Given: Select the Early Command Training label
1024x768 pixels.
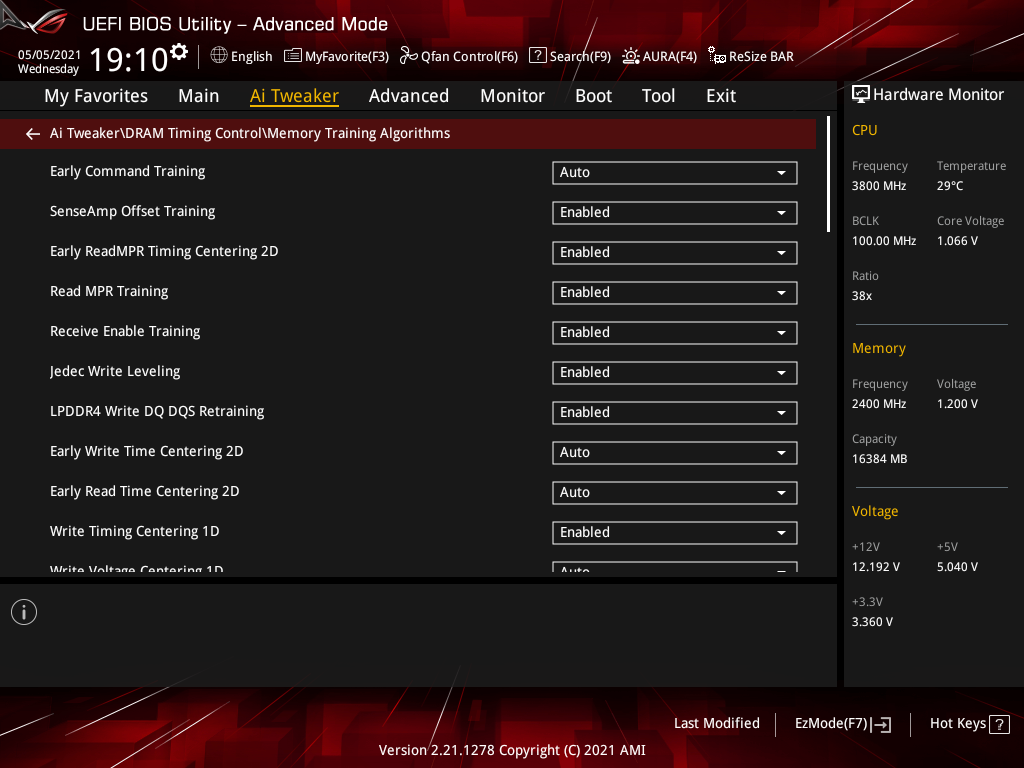Looking at the screenshot, I should tap(127, 172).
